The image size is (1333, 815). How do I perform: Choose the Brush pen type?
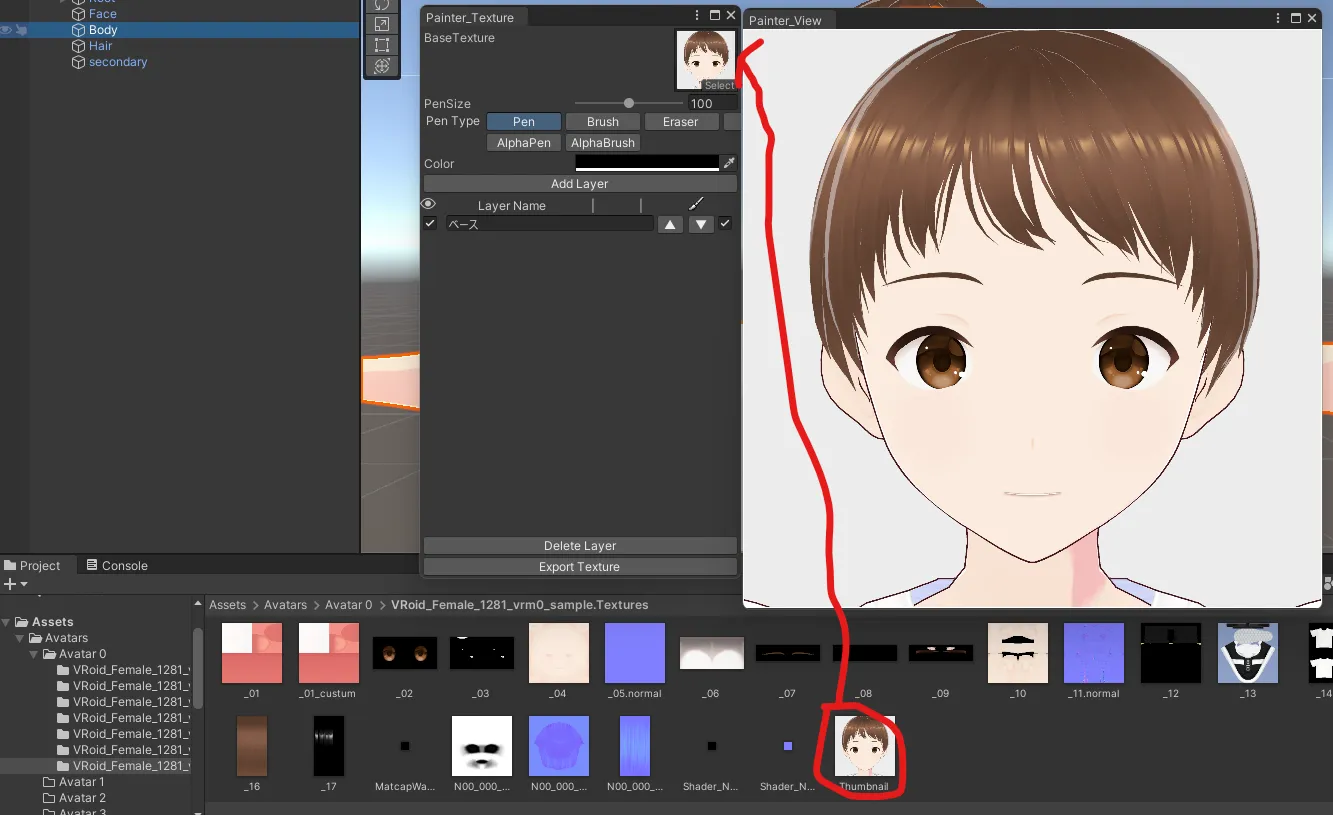[x=602, y=121]
